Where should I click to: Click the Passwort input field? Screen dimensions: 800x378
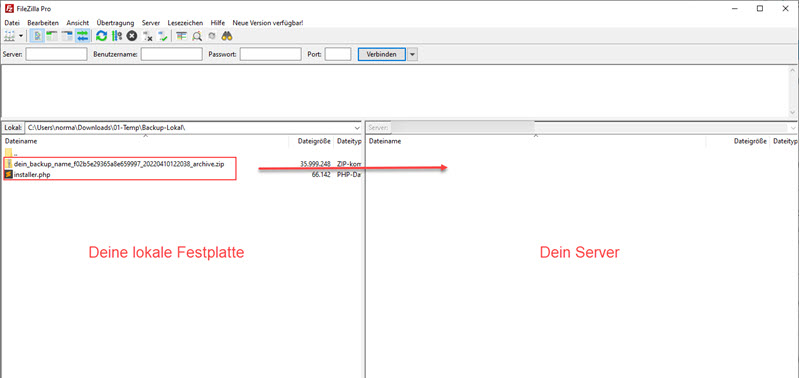270,54
